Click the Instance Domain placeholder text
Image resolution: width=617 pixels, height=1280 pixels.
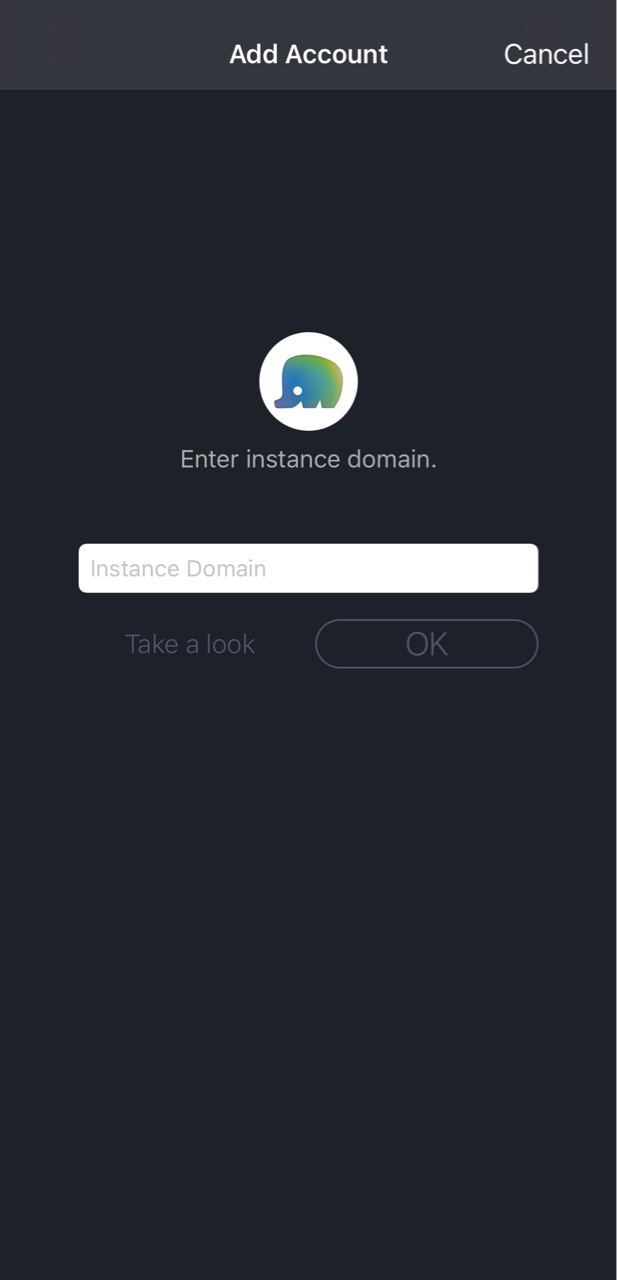pos(178,568)
